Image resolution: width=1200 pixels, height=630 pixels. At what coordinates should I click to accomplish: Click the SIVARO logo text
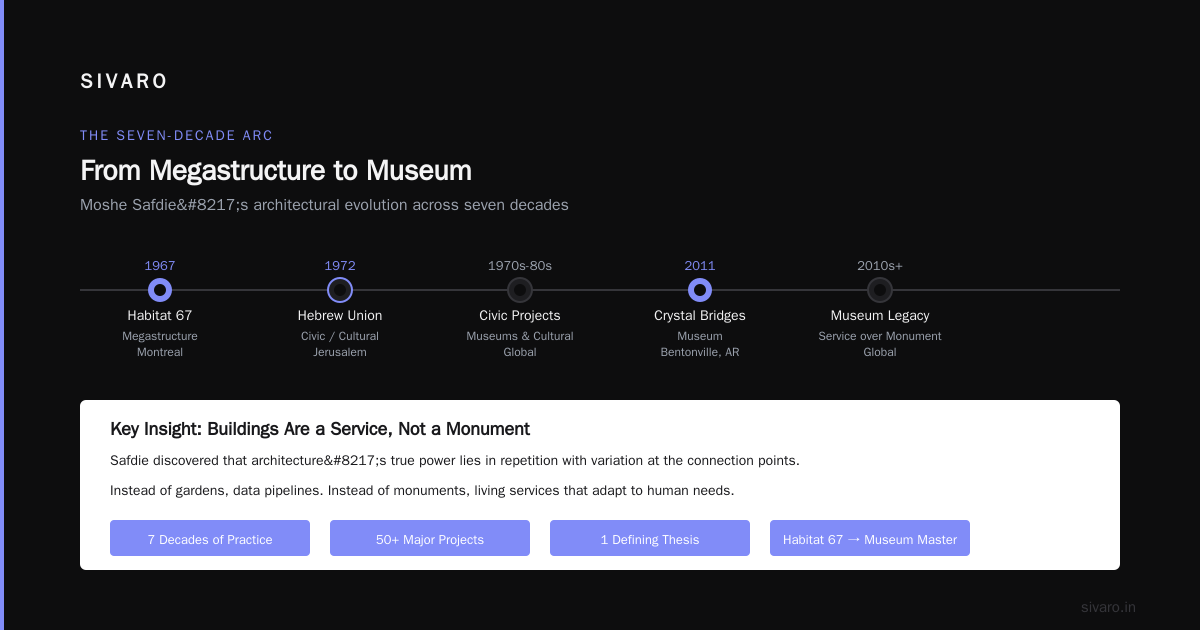point(124,82)
